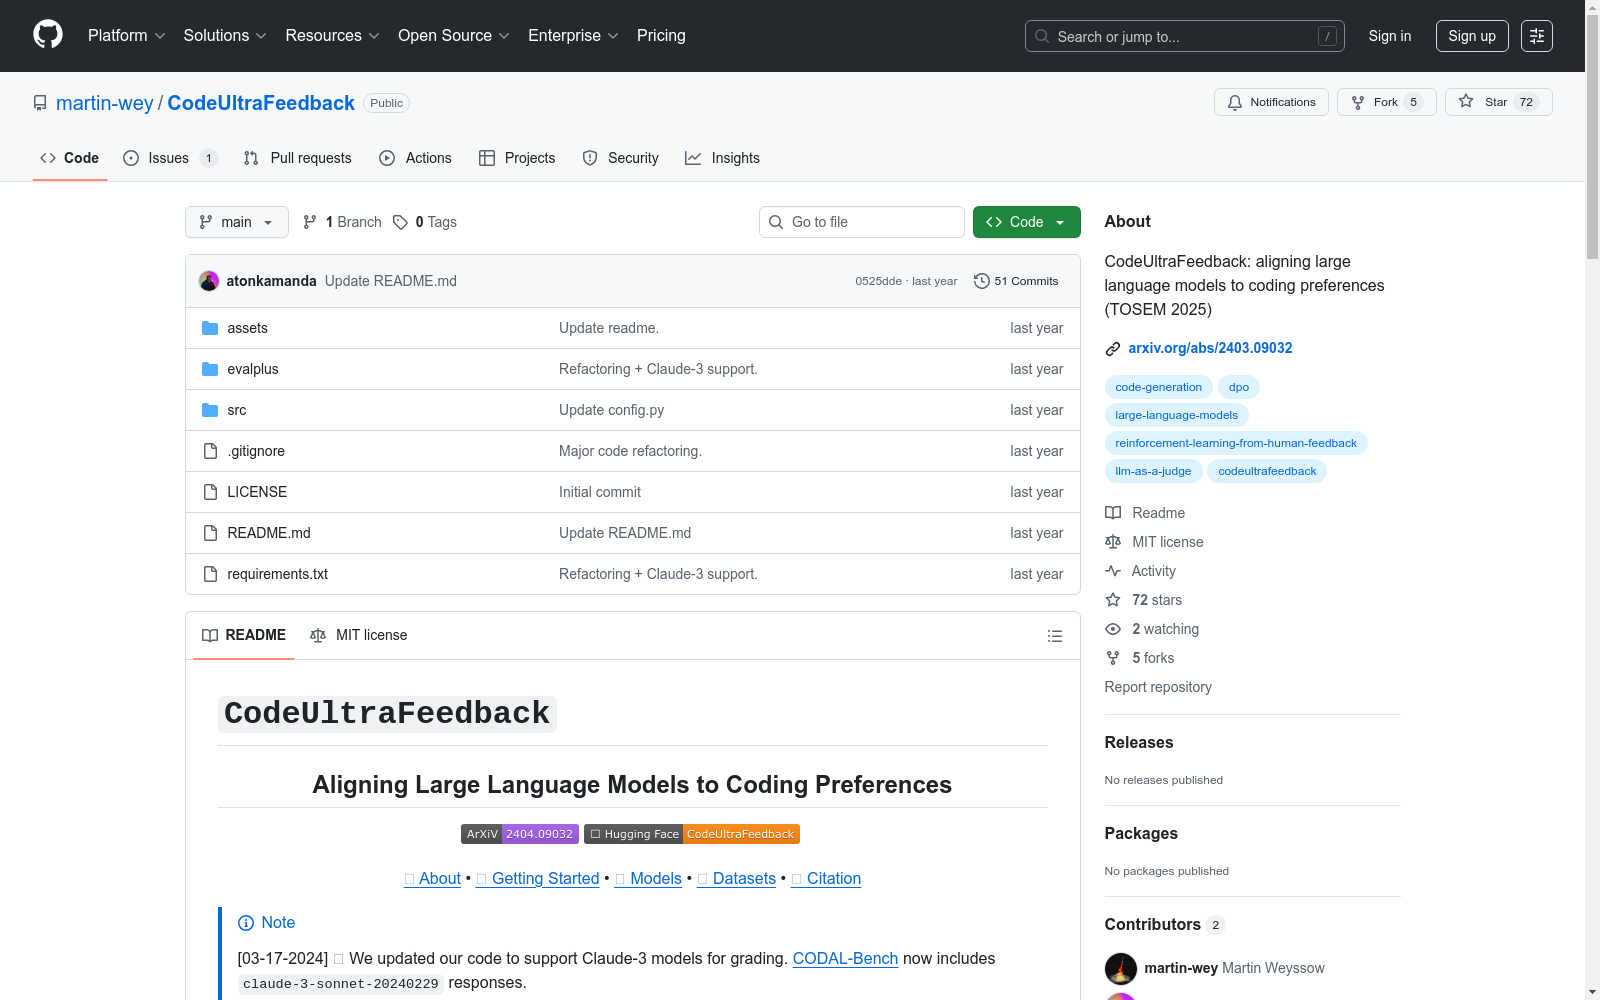
Task: Open the green Code dropdown
Action: [1026, 222]
